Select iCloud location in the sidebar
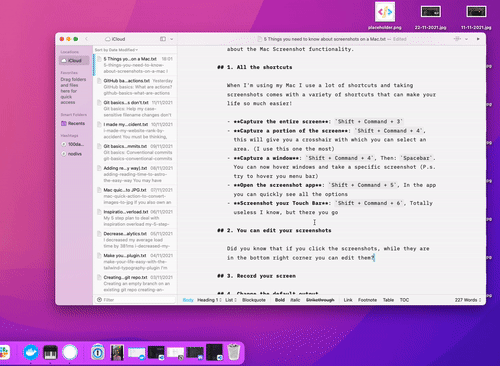 (x=74, y=60)
